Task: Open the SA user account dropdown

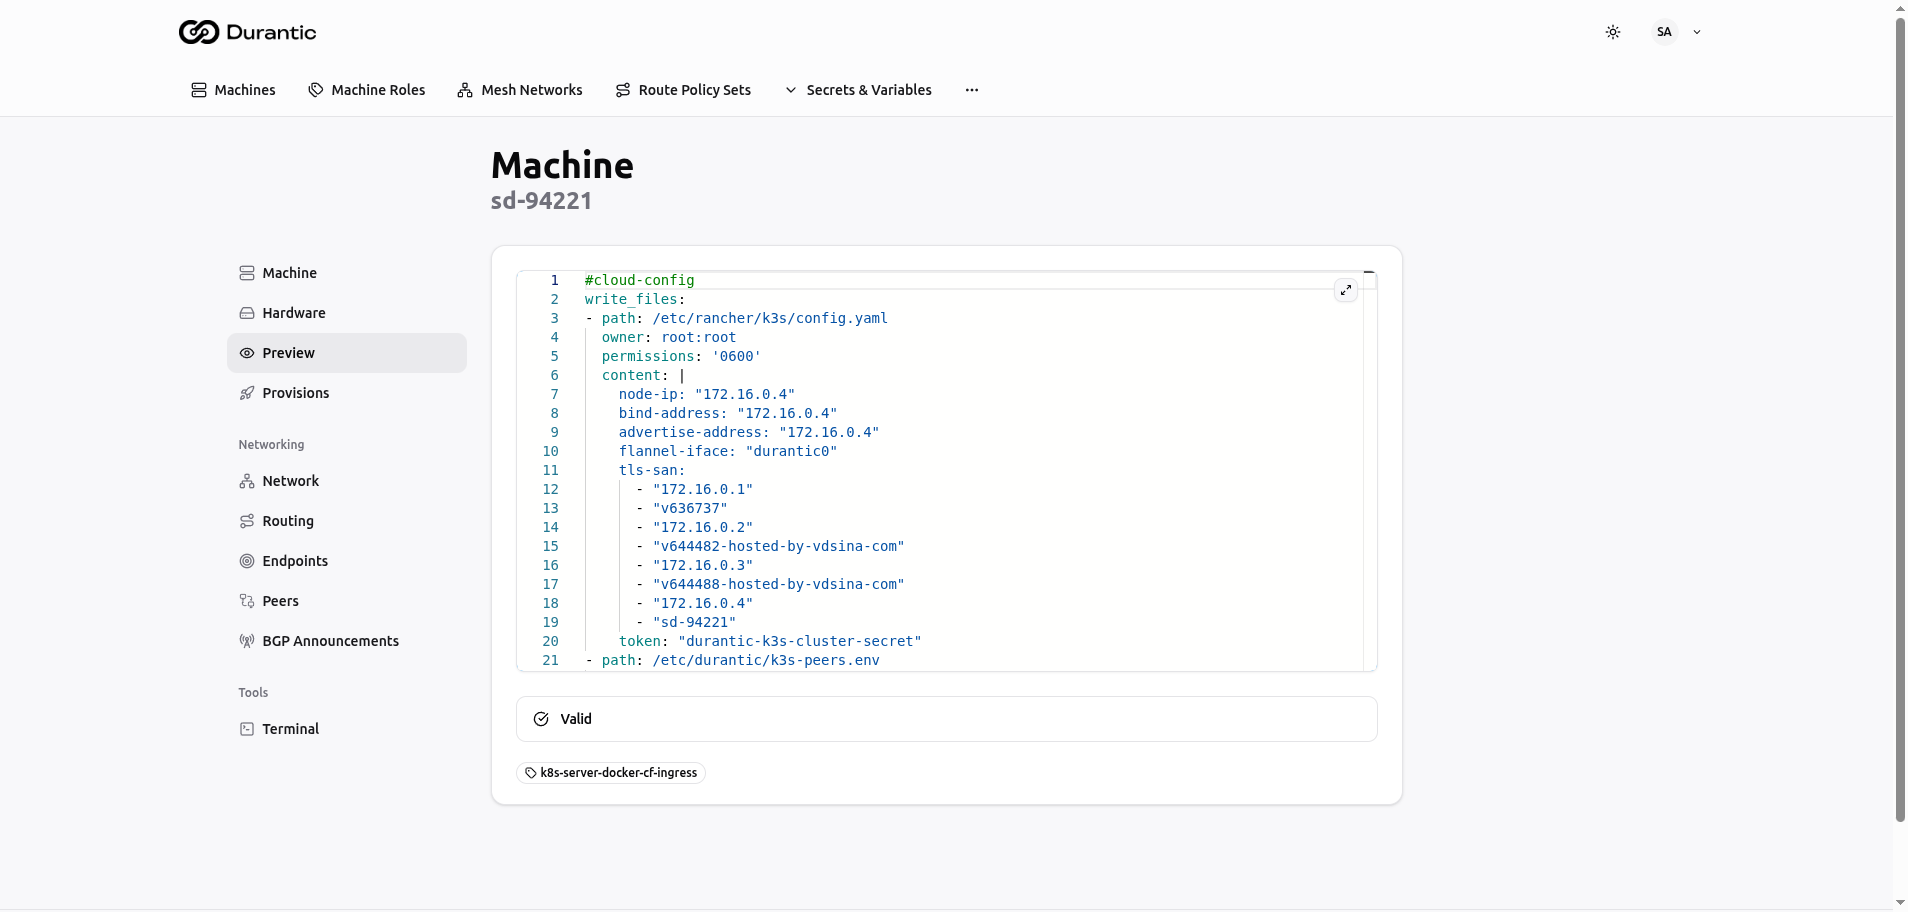Action: [1676, 32]
